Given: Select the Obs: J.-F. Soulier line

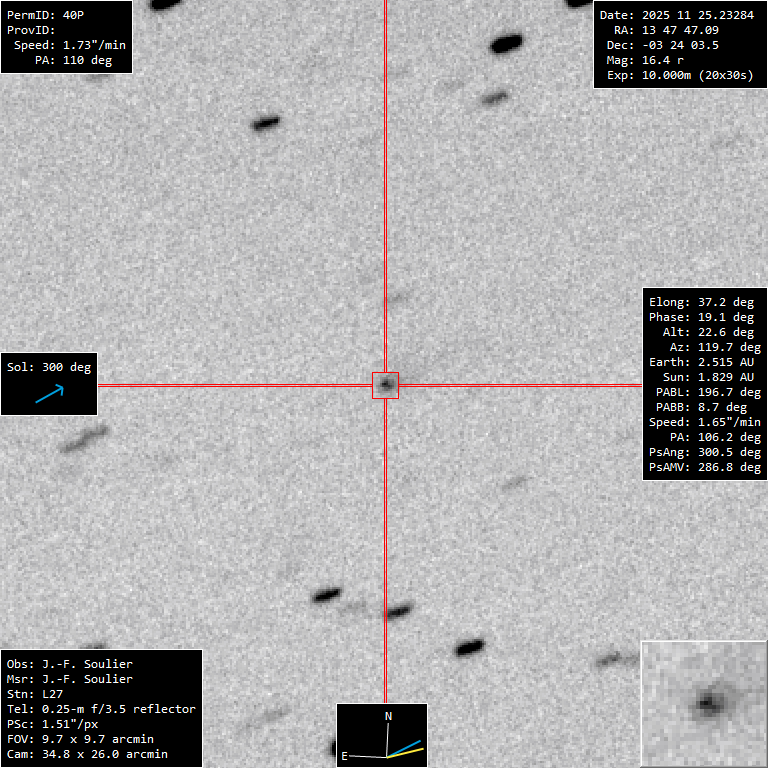Looking at the screenshot, I should [70, 664].
